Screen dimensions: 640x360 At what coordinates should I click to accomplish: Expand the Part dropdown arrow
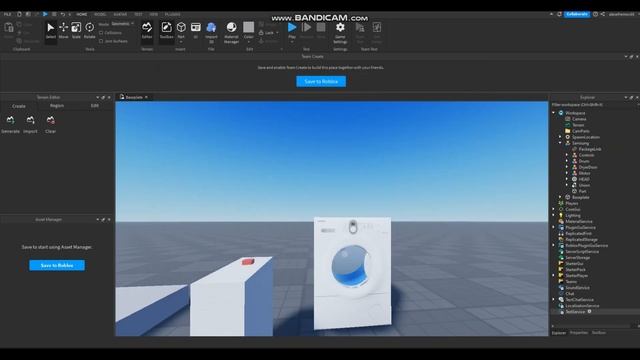[181, 42]
